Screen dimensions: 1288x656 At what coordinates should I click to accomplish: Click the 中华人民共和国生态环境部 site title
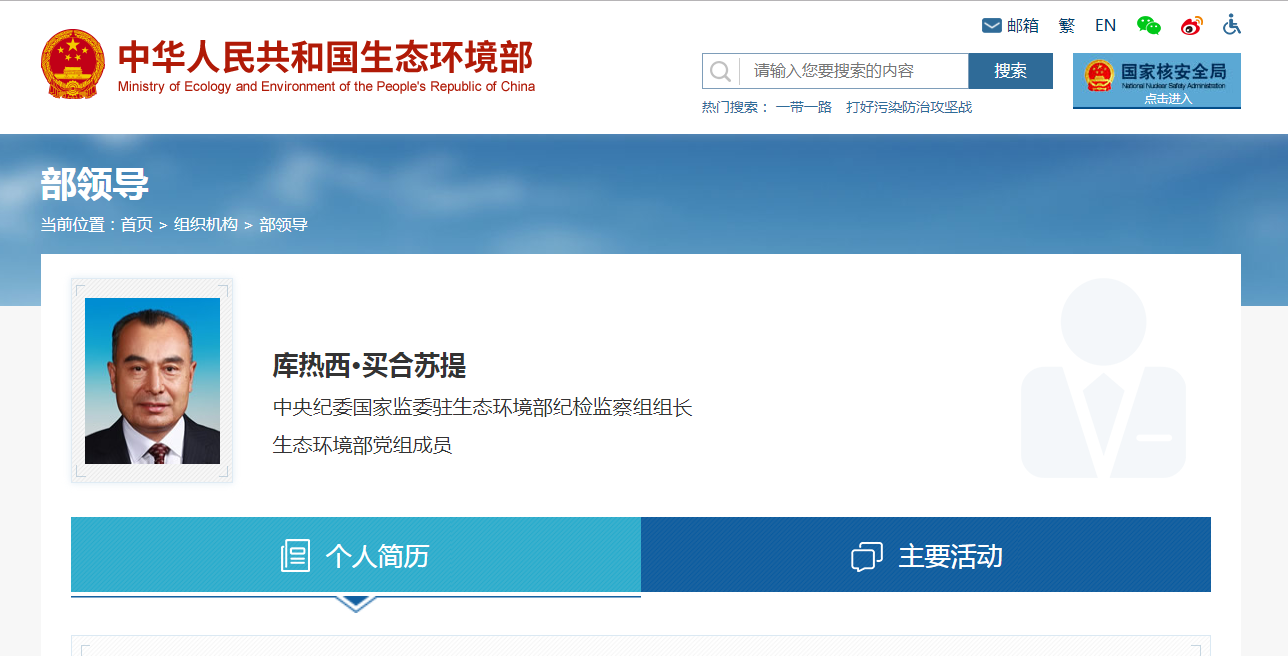click(x=326, y=57)
